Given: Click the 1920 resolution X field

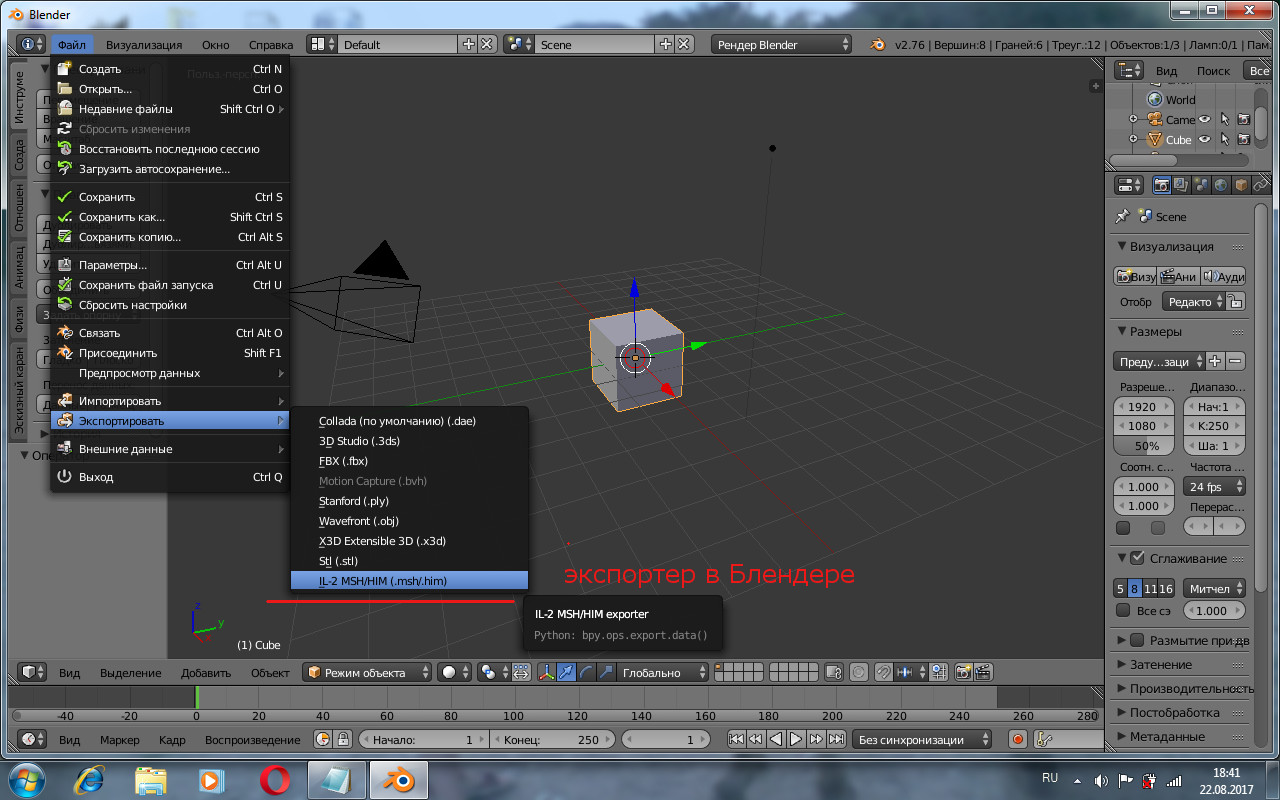Looking at the screenshot, I should (x=1146, y=406).
